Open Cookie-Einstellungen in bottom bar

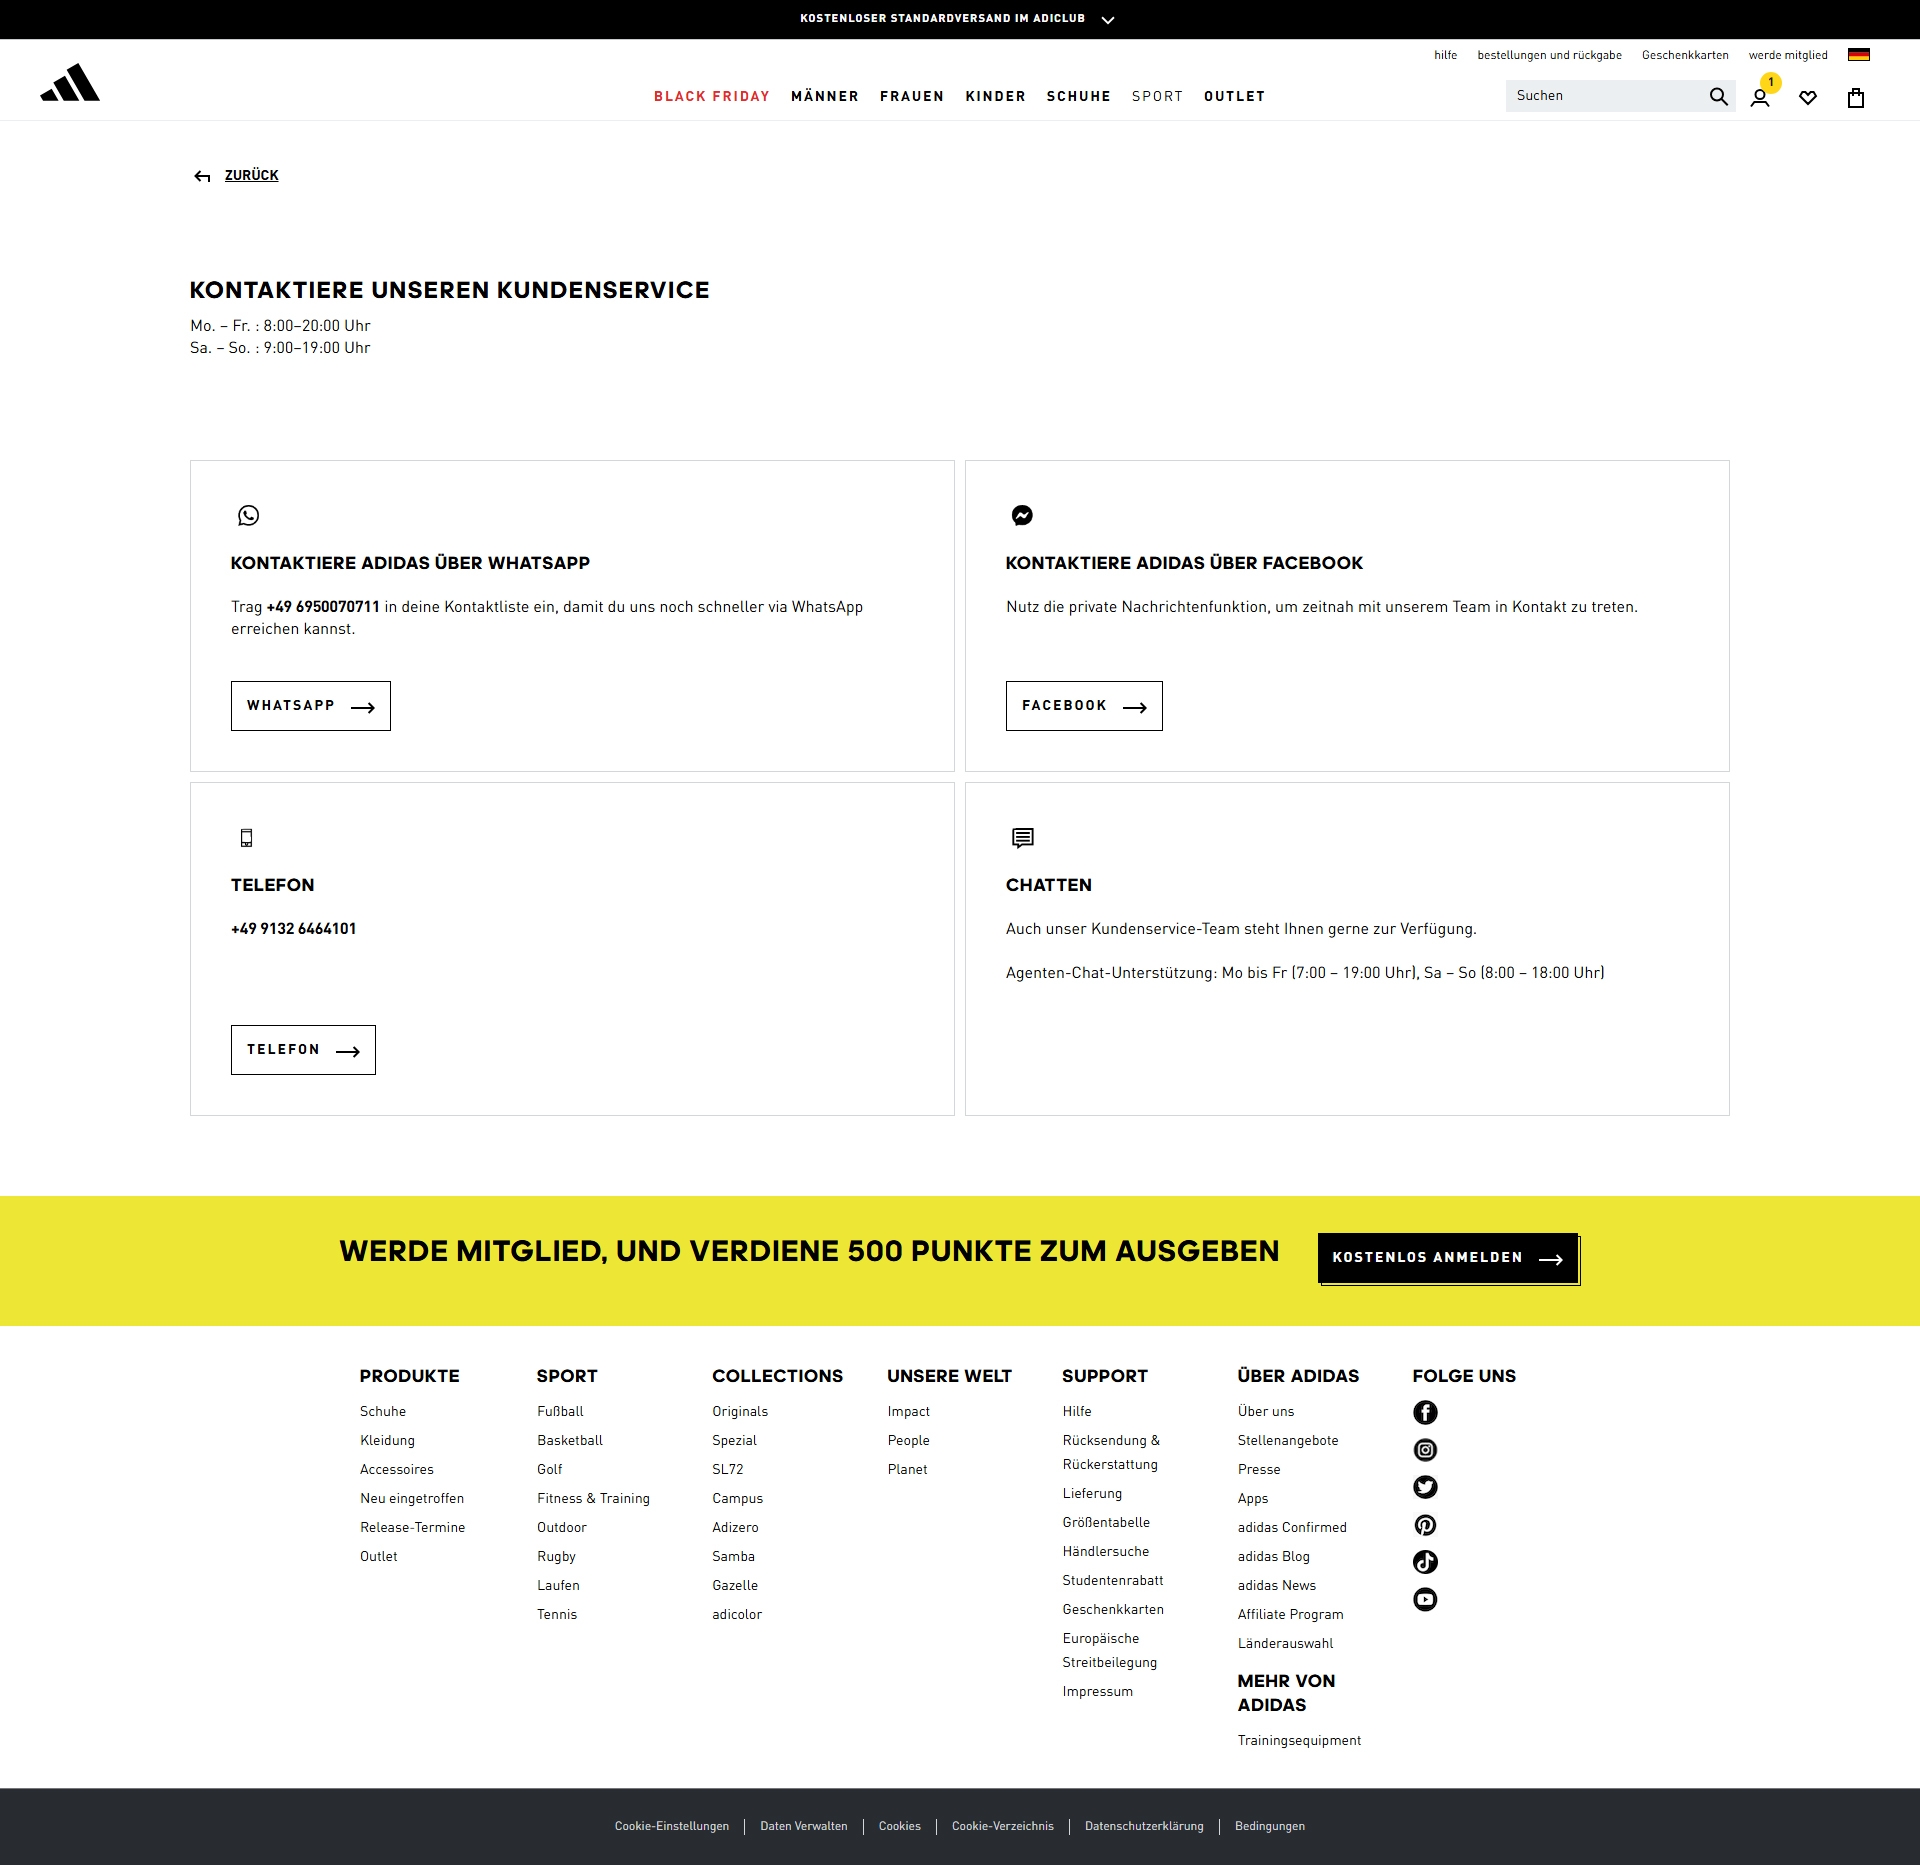point(672,1826)
